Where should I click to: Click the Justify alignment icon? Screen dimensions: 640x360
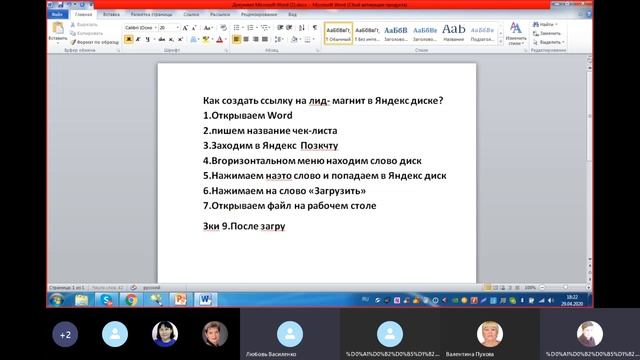click(x=265, y=40)
